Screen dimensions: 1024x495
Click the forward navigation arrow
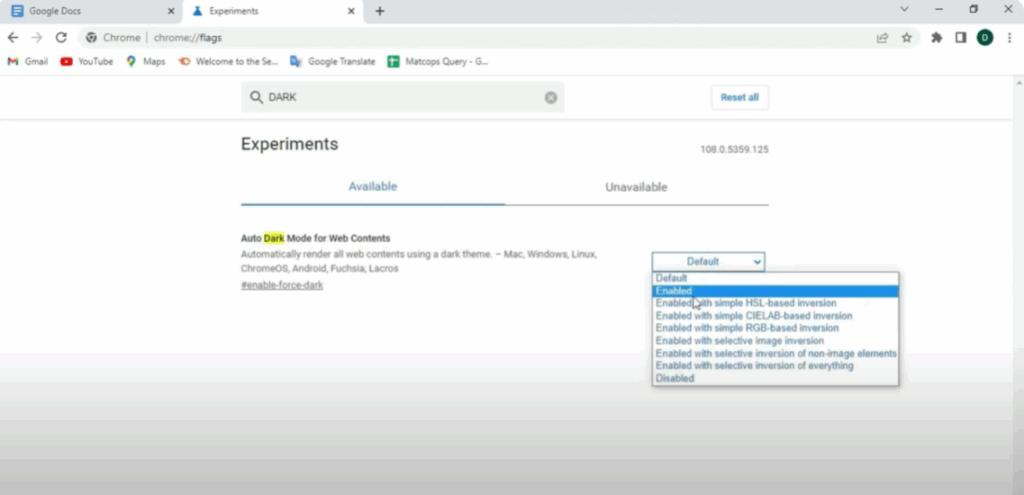37,38
